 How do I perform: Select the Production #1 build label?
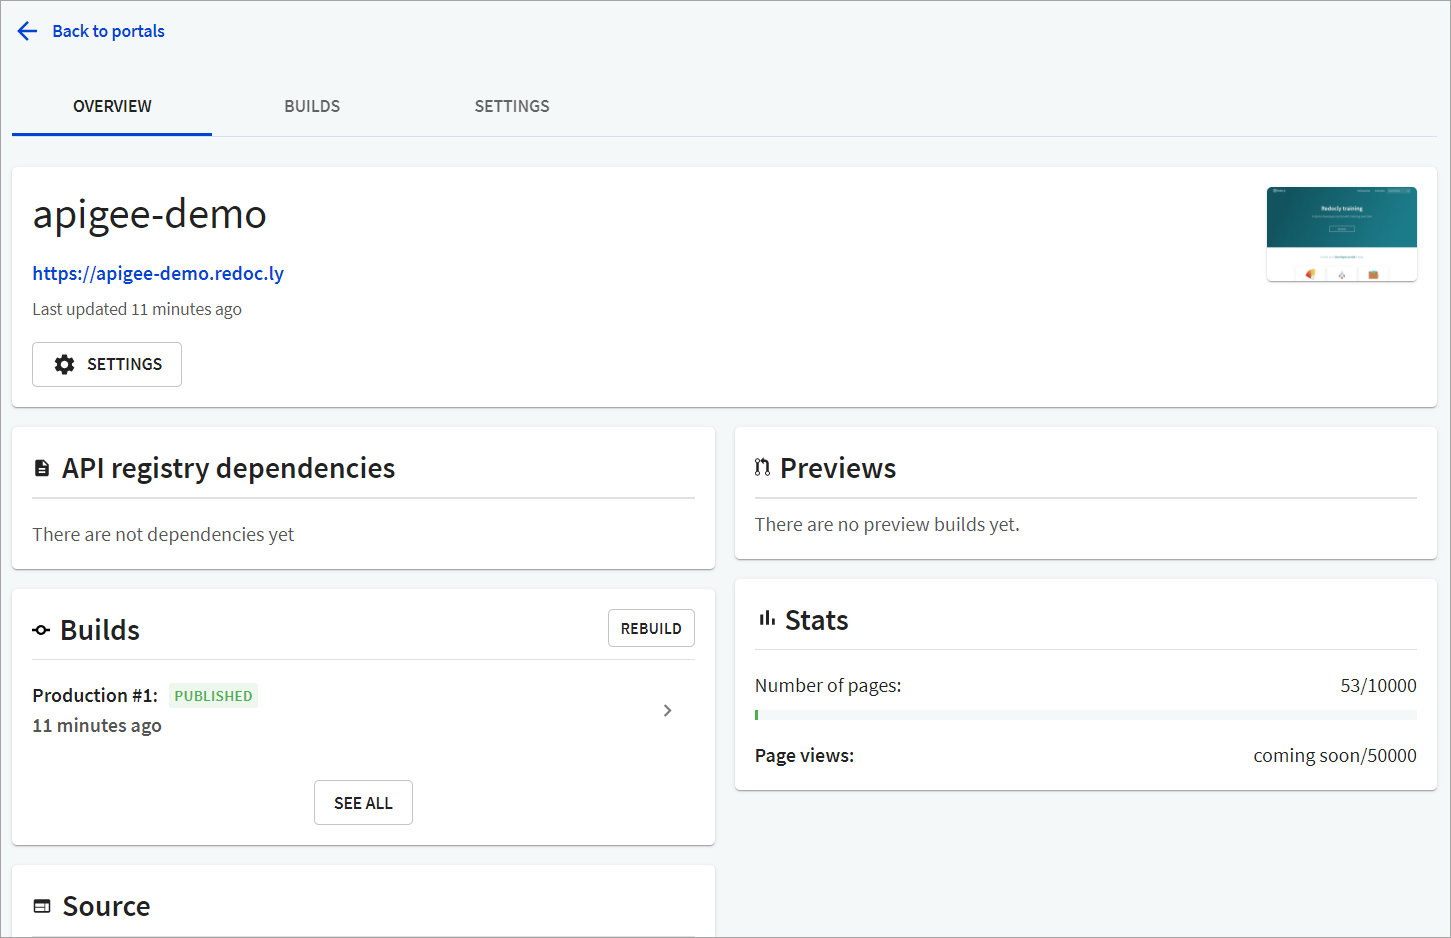coord(95,695)
